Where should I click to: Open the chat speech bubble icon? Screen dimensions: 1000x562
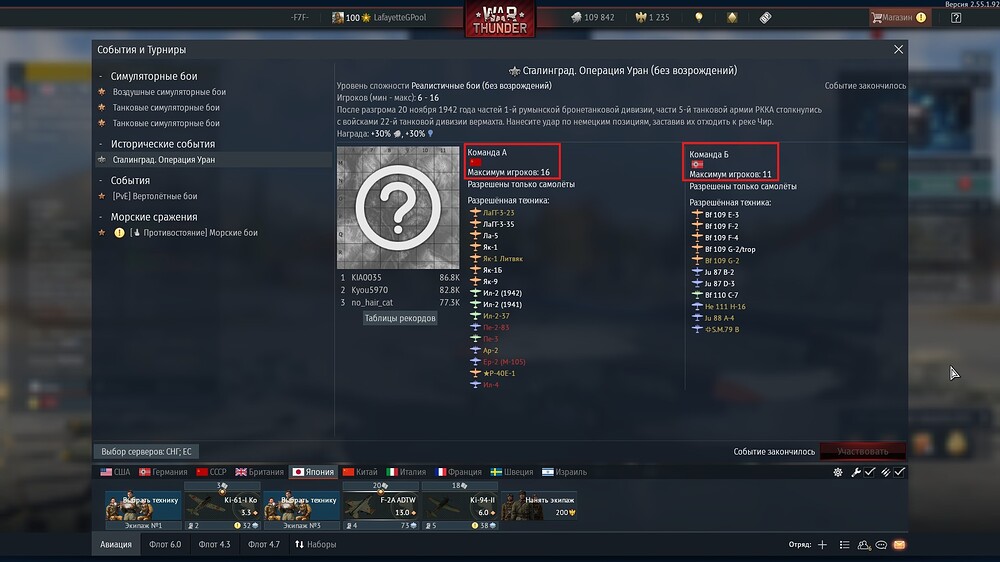coord(881,545)
